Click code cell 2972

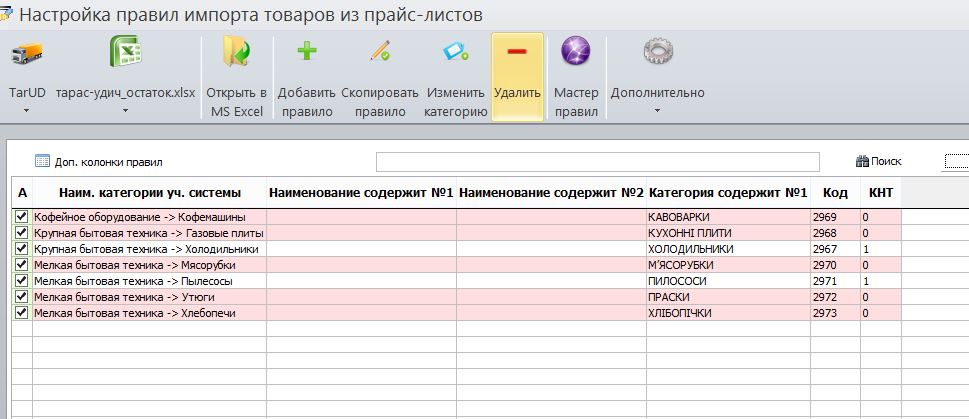pos(835,297)
